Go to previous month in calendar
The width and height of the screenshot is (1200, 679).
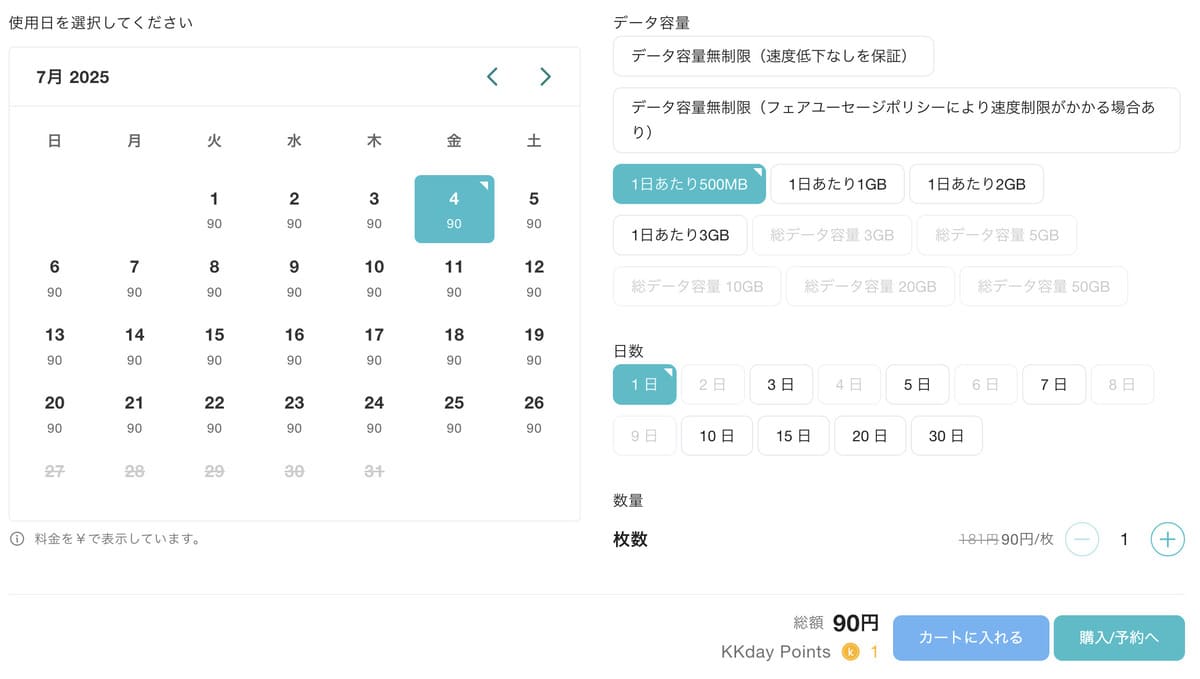492,77
